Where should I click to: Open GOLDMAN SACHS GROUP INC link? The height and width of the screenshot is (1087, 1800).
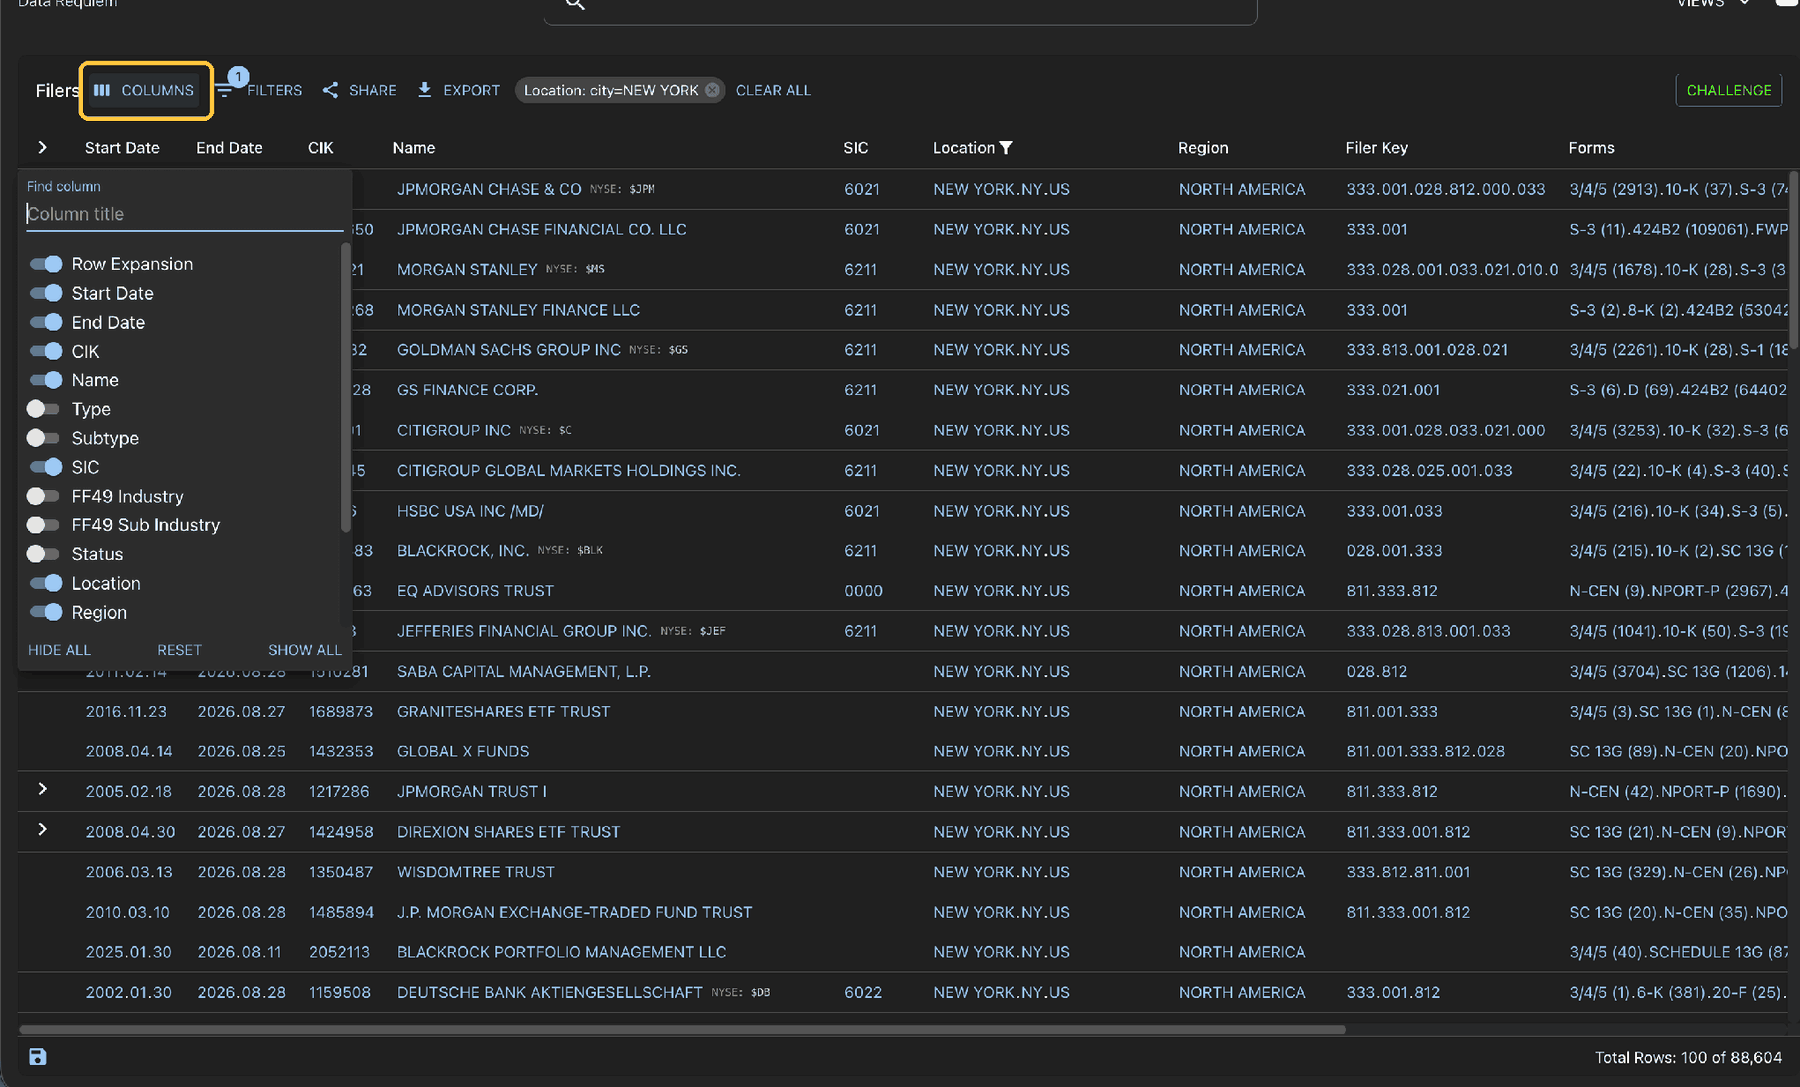pyautogui.click(x=509, y=350)
